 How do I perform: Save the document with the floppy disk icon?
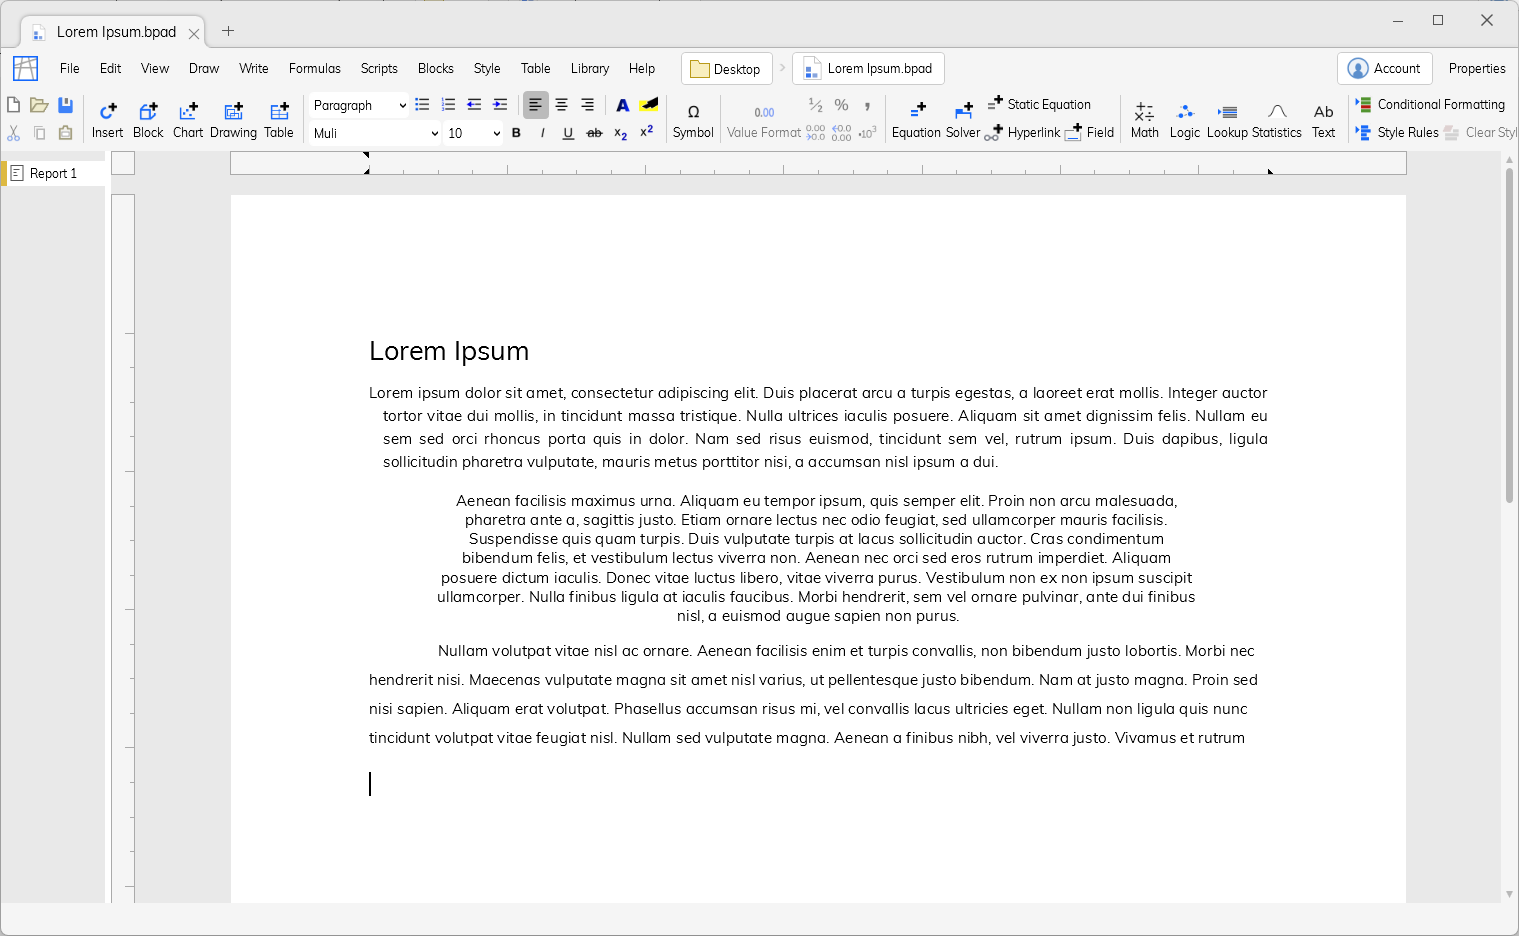click(x=66, y=105)
